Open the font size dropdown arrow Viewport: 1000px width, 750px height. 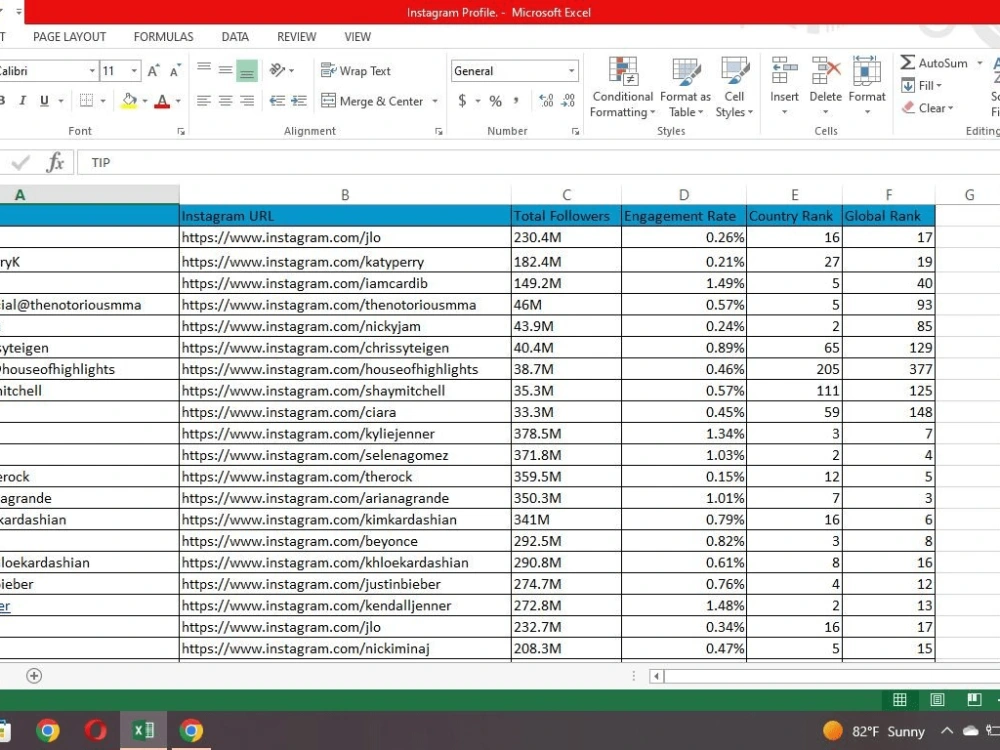click(134, 71)
